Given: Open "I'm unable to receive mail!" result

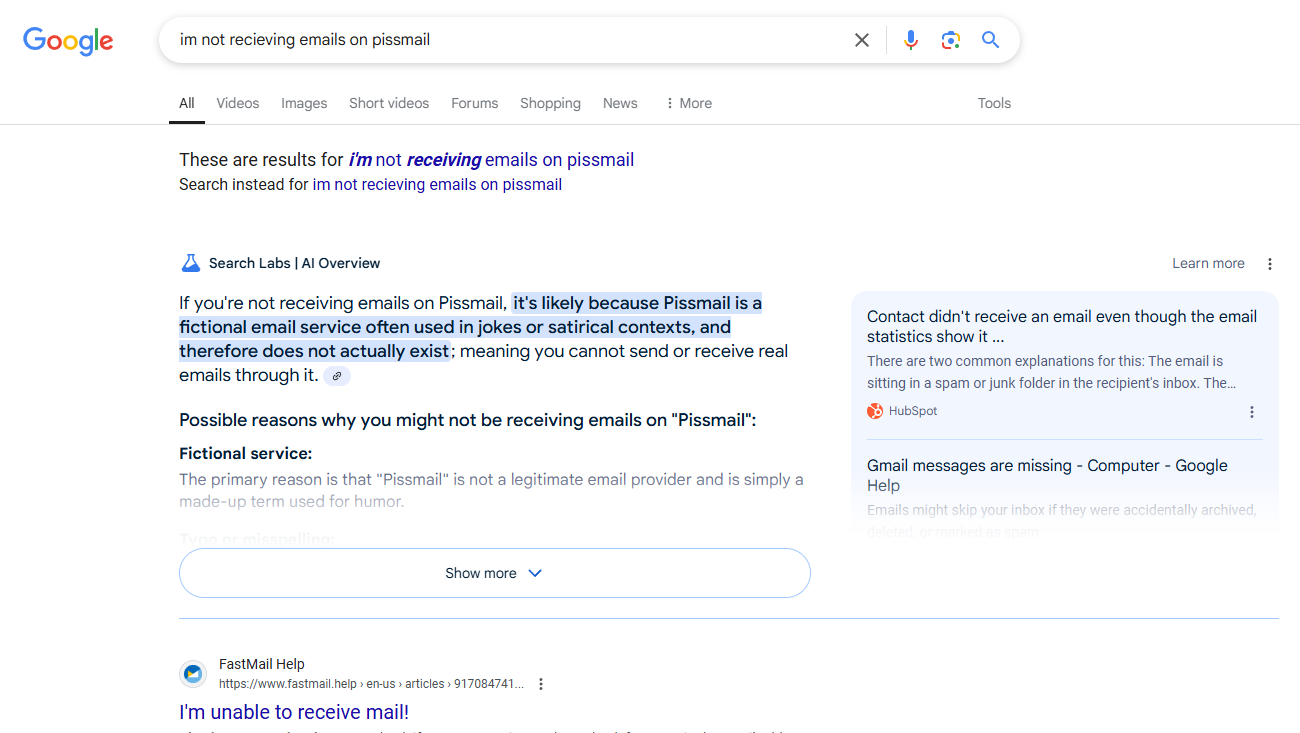Looking at the screenshot, I should (x=294, y=712).
